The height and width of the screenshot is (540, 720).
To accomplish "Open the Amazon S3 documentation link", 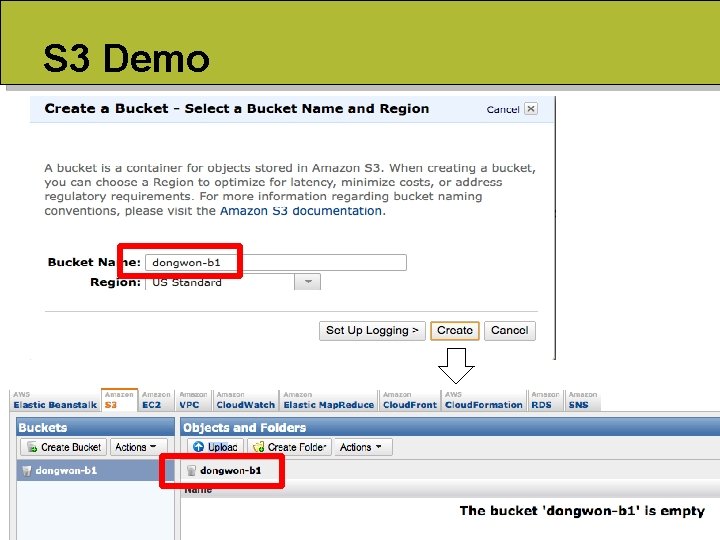I will click(301, 211).
